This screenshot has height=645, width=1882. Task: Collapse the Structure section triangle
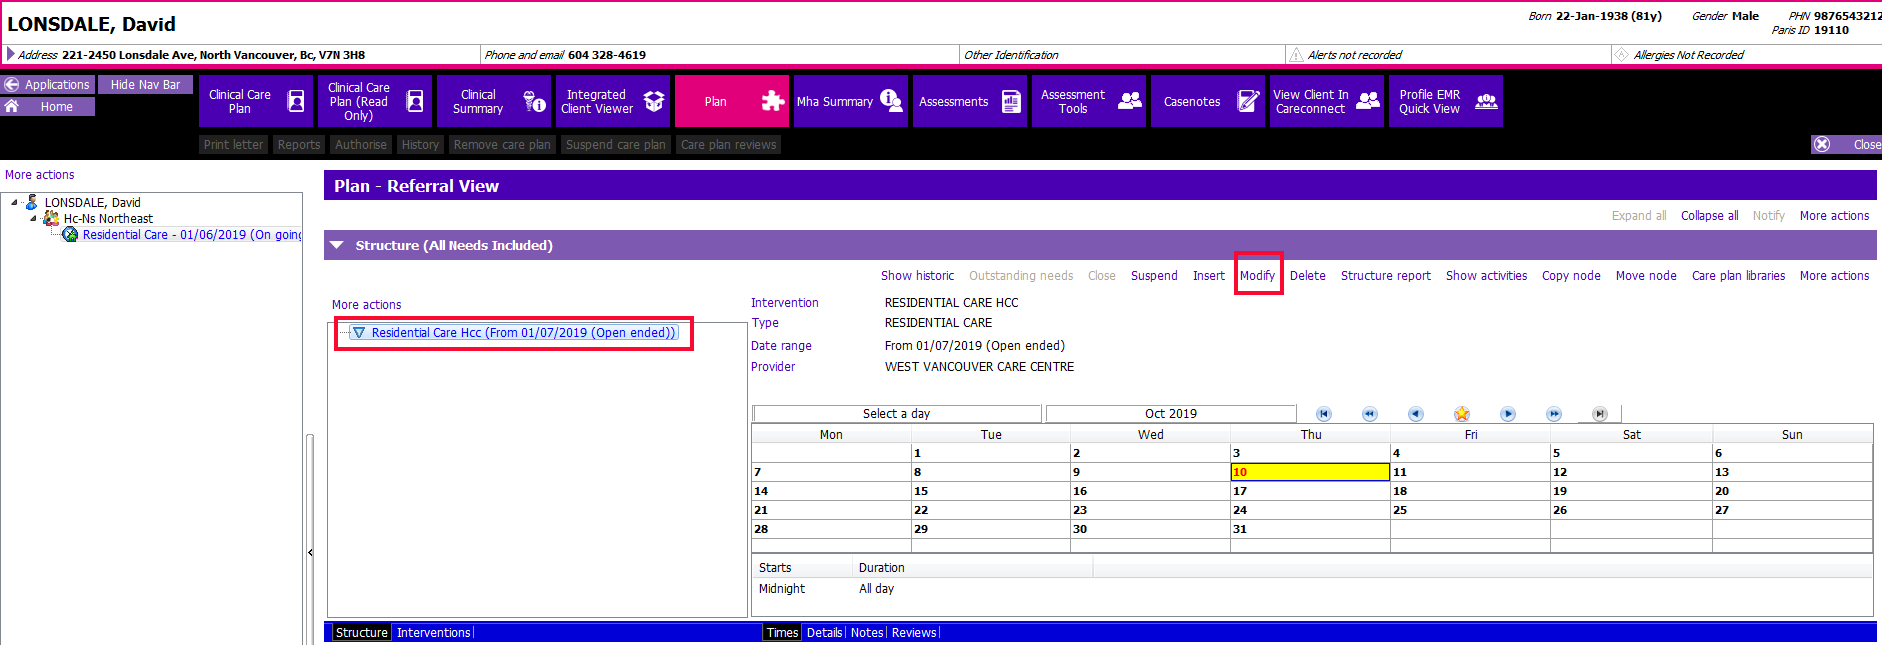[x=337, y=245]
